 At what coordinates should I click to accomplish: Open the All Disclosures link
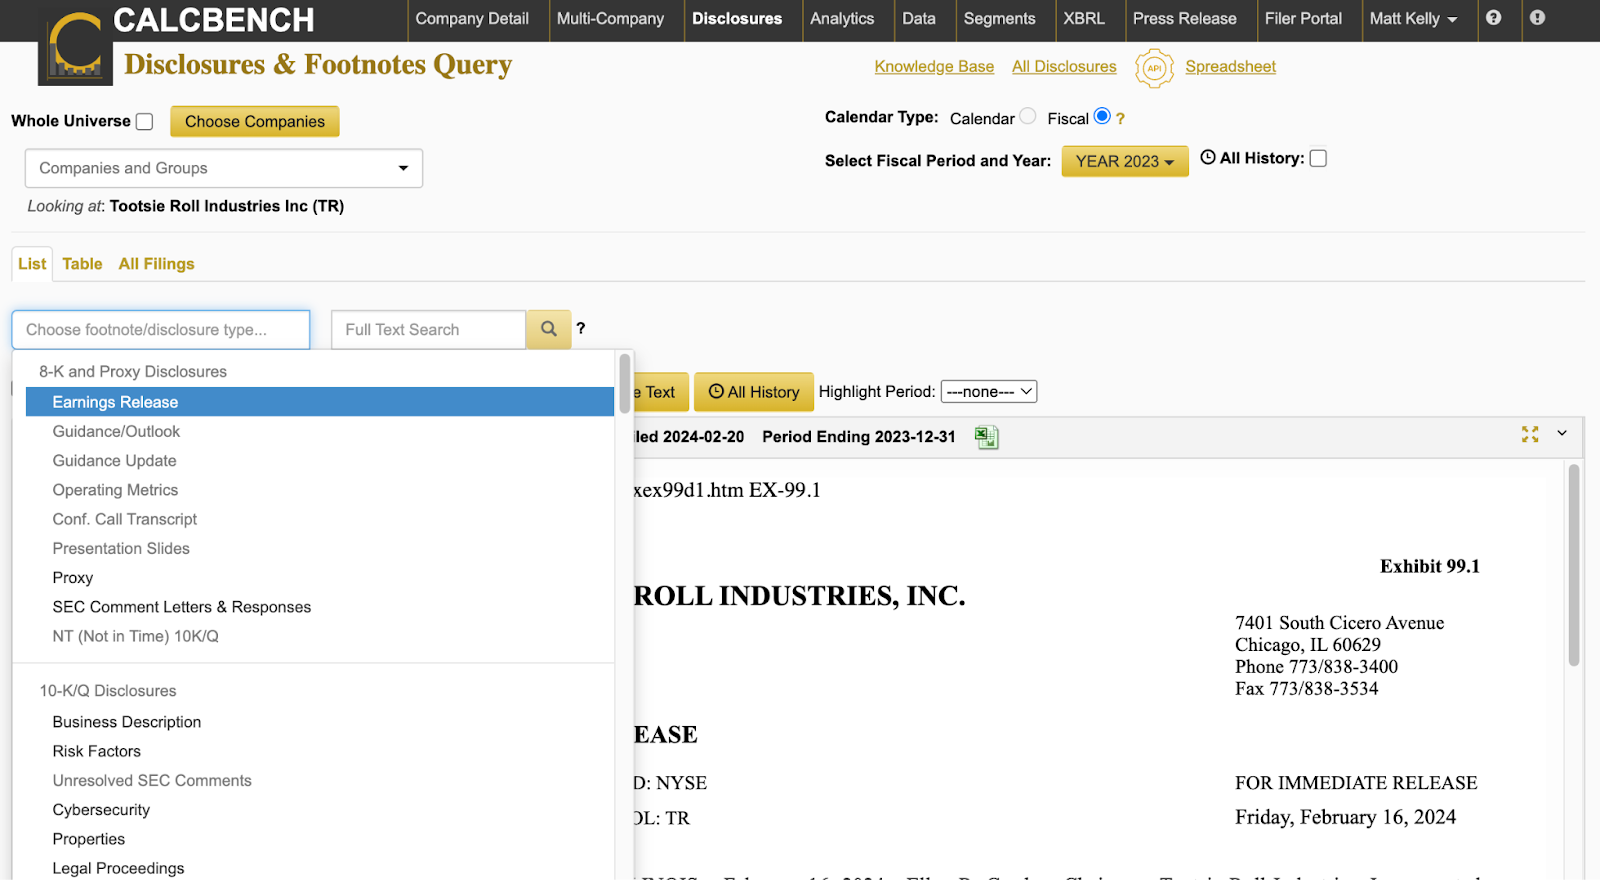(x=1064, y=67)
